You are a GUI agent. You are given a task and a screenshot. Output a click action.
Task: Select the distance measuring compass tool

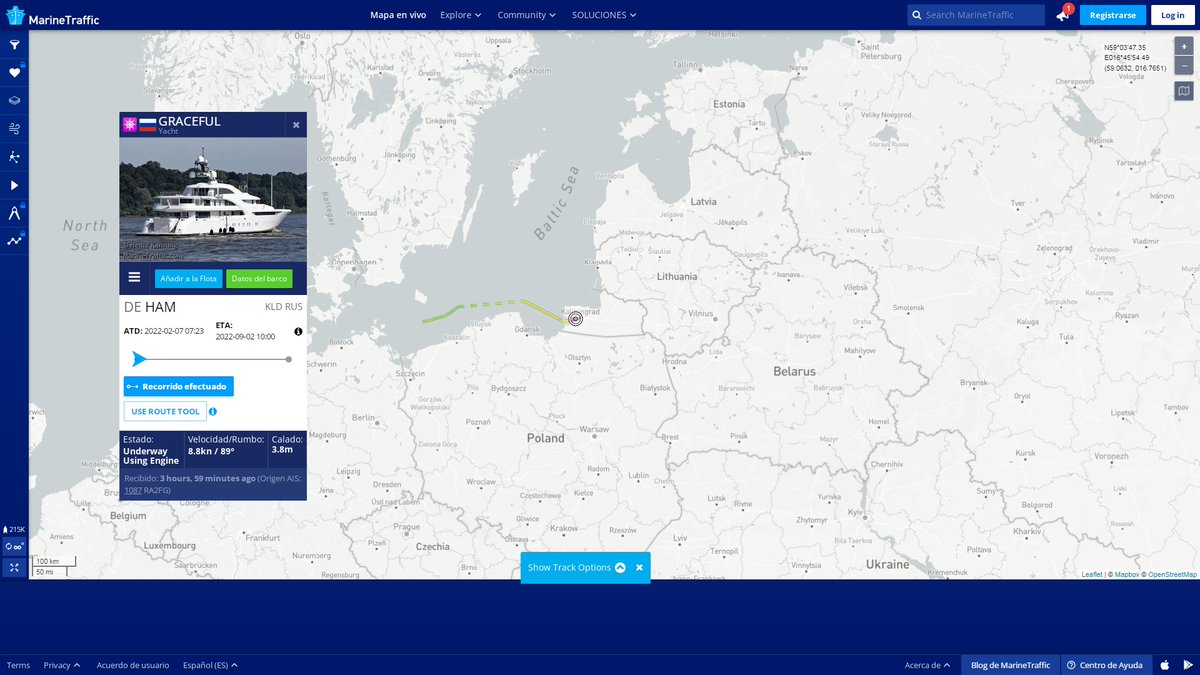[14, 213]
